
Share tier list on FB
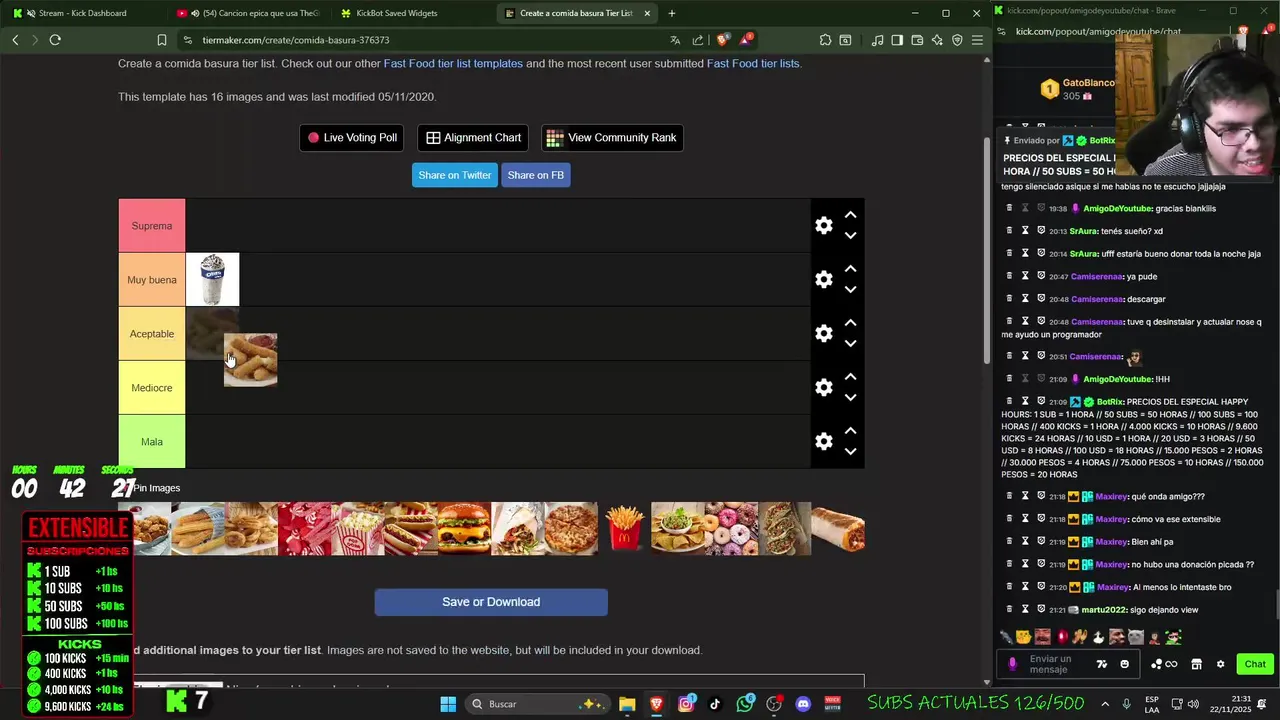tap(535, 175)
